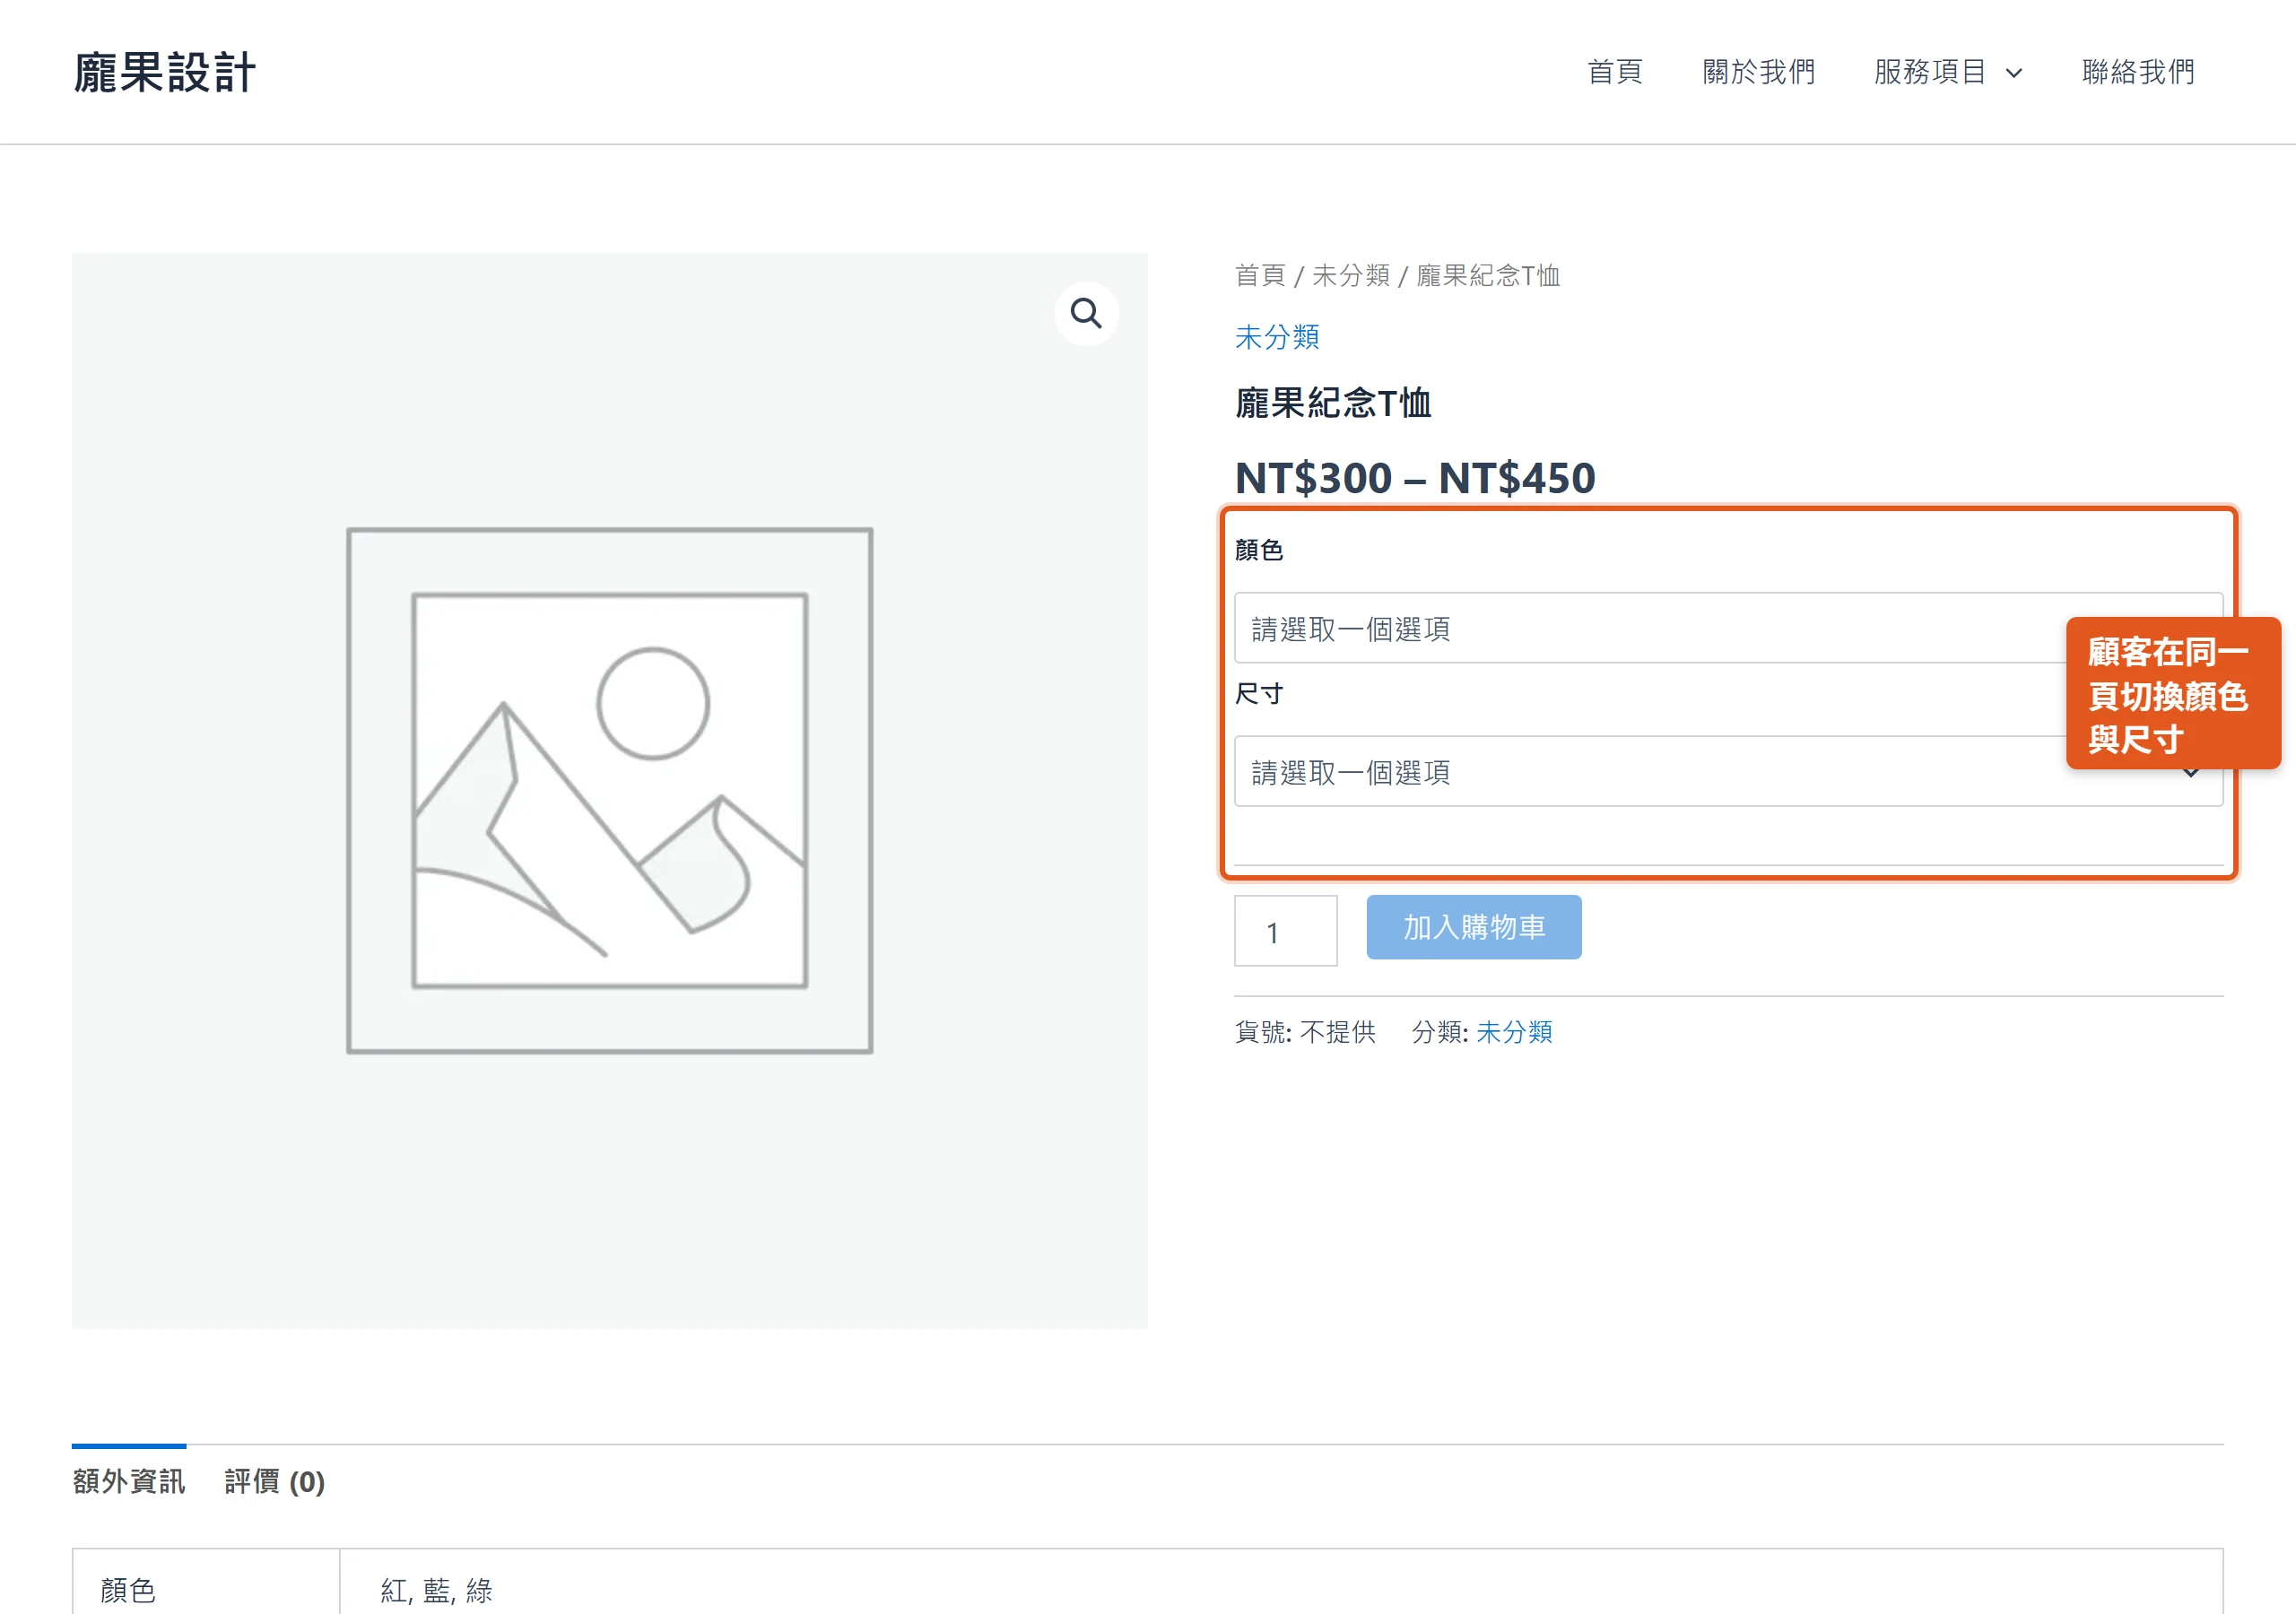The height and width of the screenshot is (1614, 2296).
Task: Click the magnifier zoom icon on product image
Action: coord(1086,314)
